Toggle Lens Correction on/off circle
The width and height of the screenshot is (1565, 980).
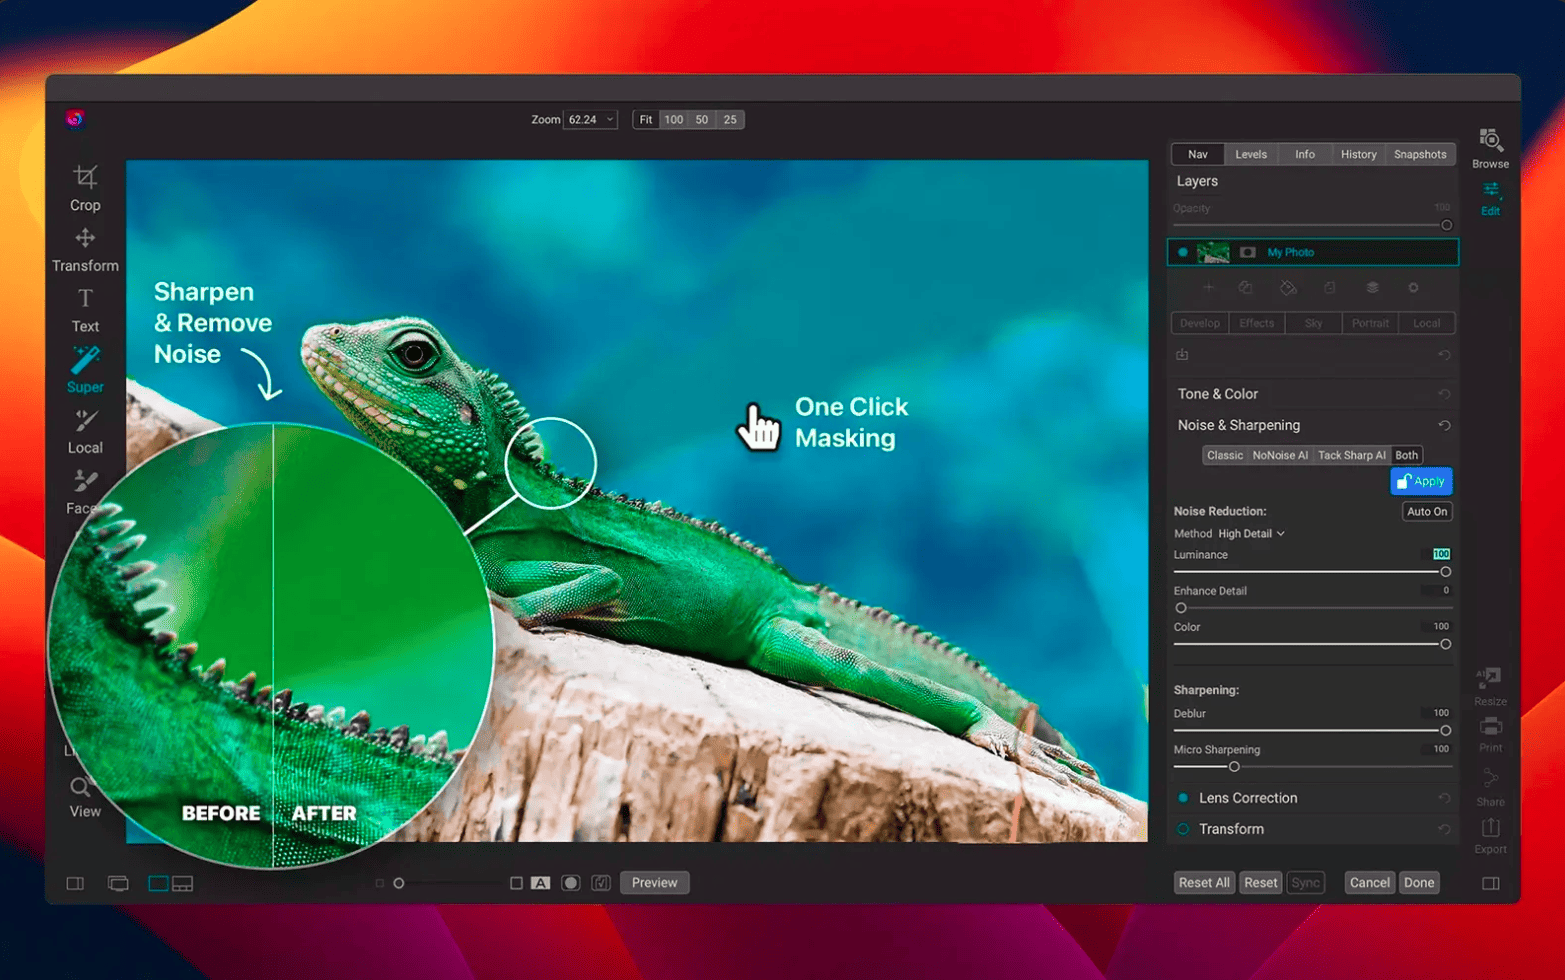click(x=1183, y=798)
